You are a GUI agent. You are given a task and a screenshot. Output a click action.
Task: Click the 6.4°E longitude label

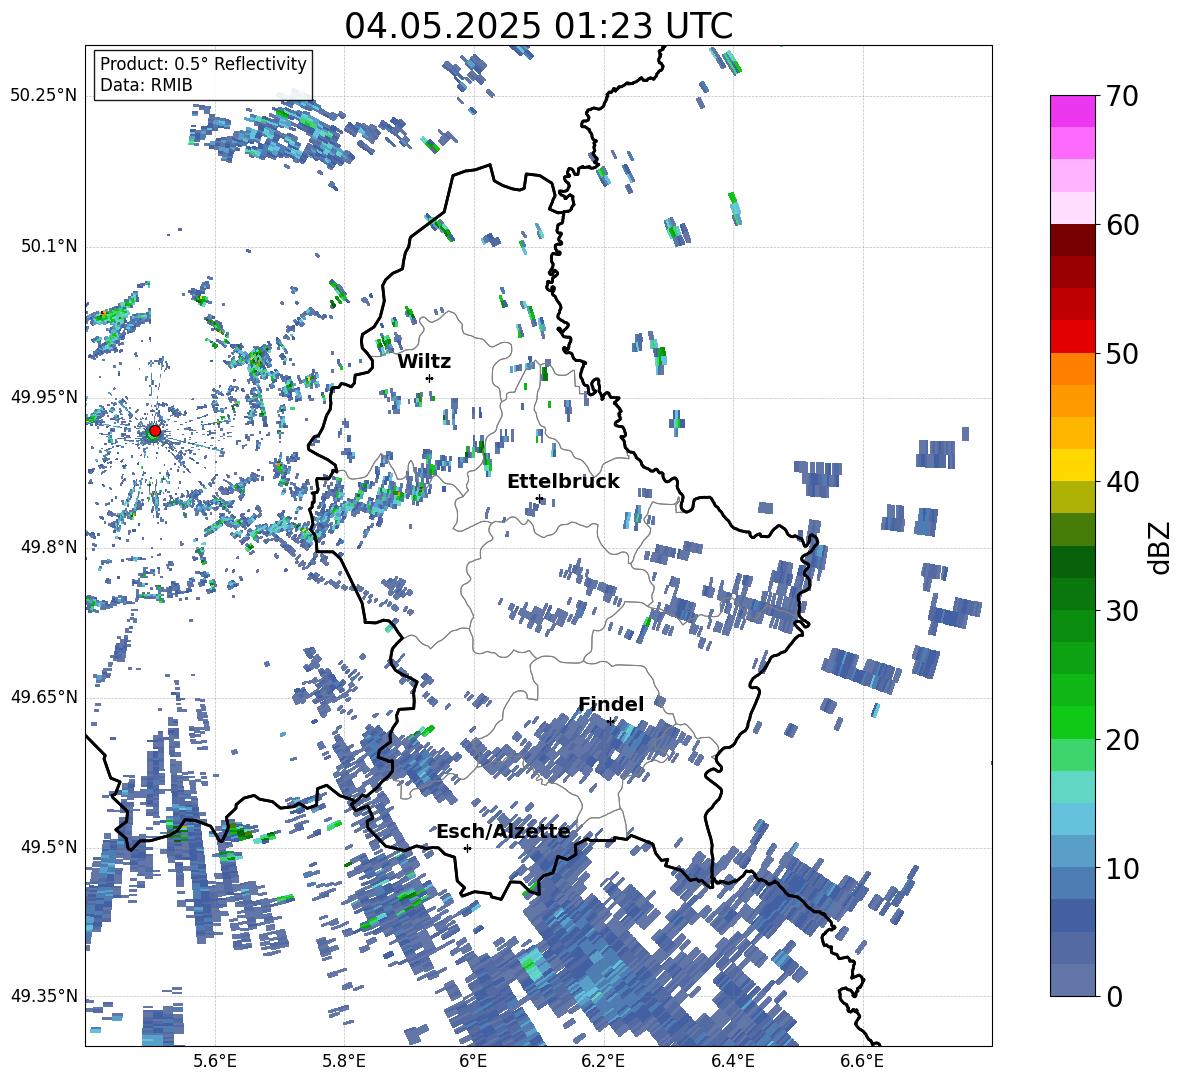732,1062
